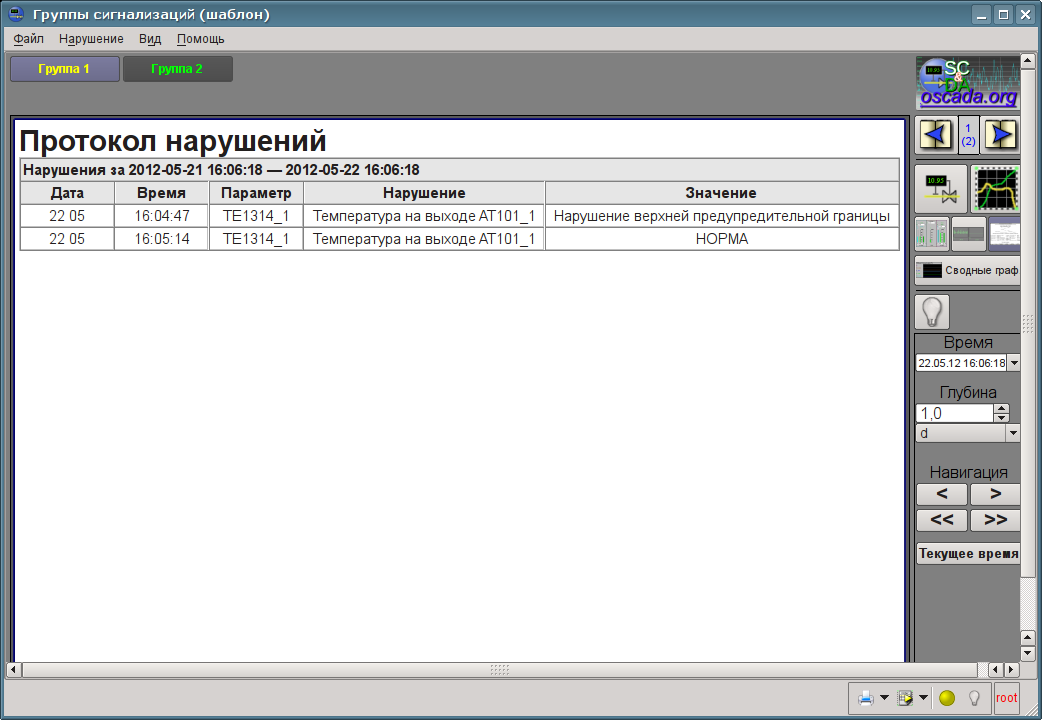Click the Глубина value field showing 1,0
The image size is (1042, 720).
tap(953, 413)
